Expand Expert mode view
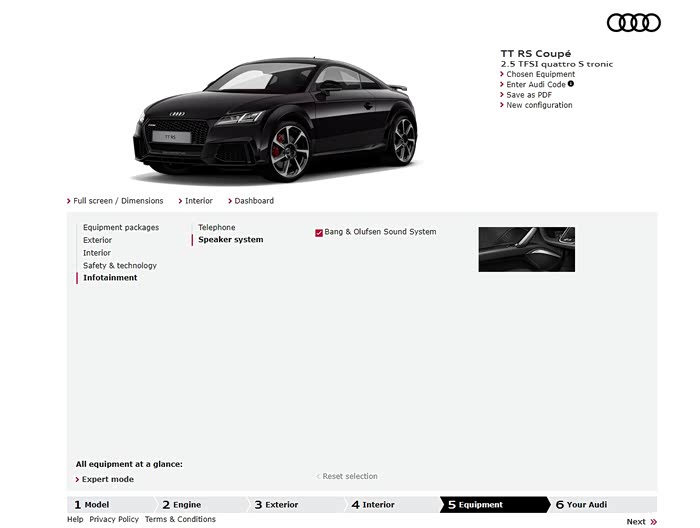700x528 pixels. (x=109, y=479)
